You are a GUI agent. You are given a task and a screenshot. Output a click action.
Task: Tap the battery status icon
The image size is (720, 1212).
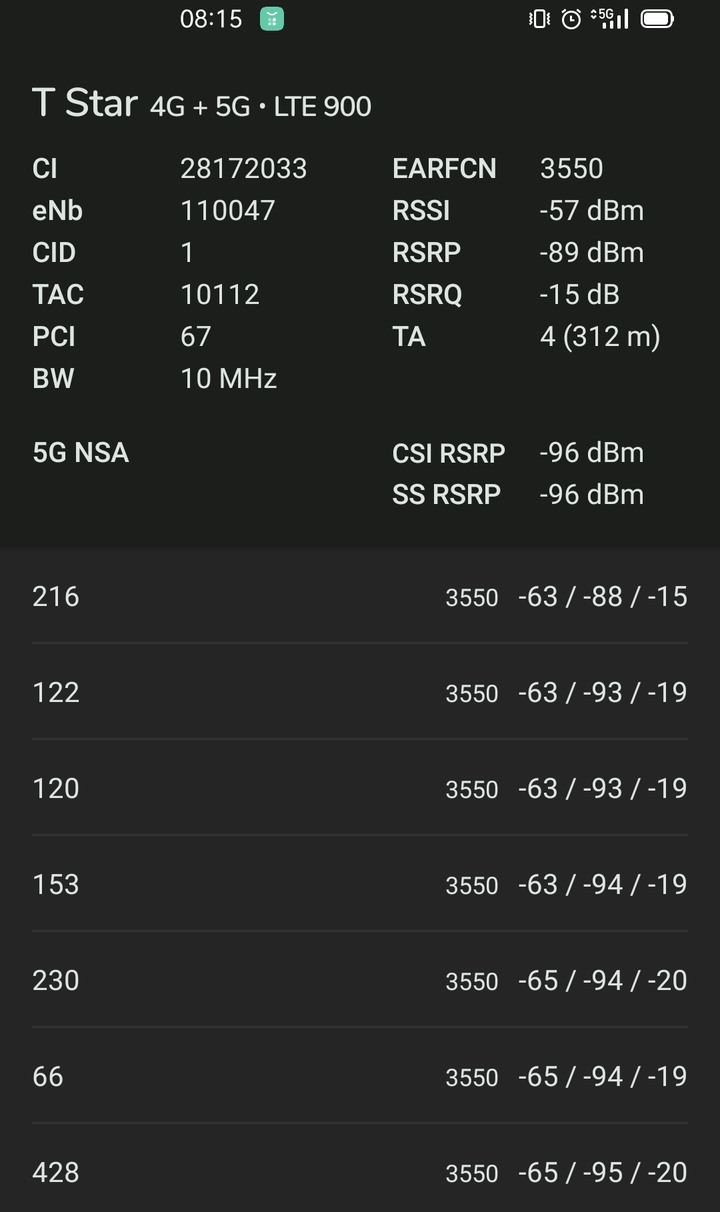(657, 19)
